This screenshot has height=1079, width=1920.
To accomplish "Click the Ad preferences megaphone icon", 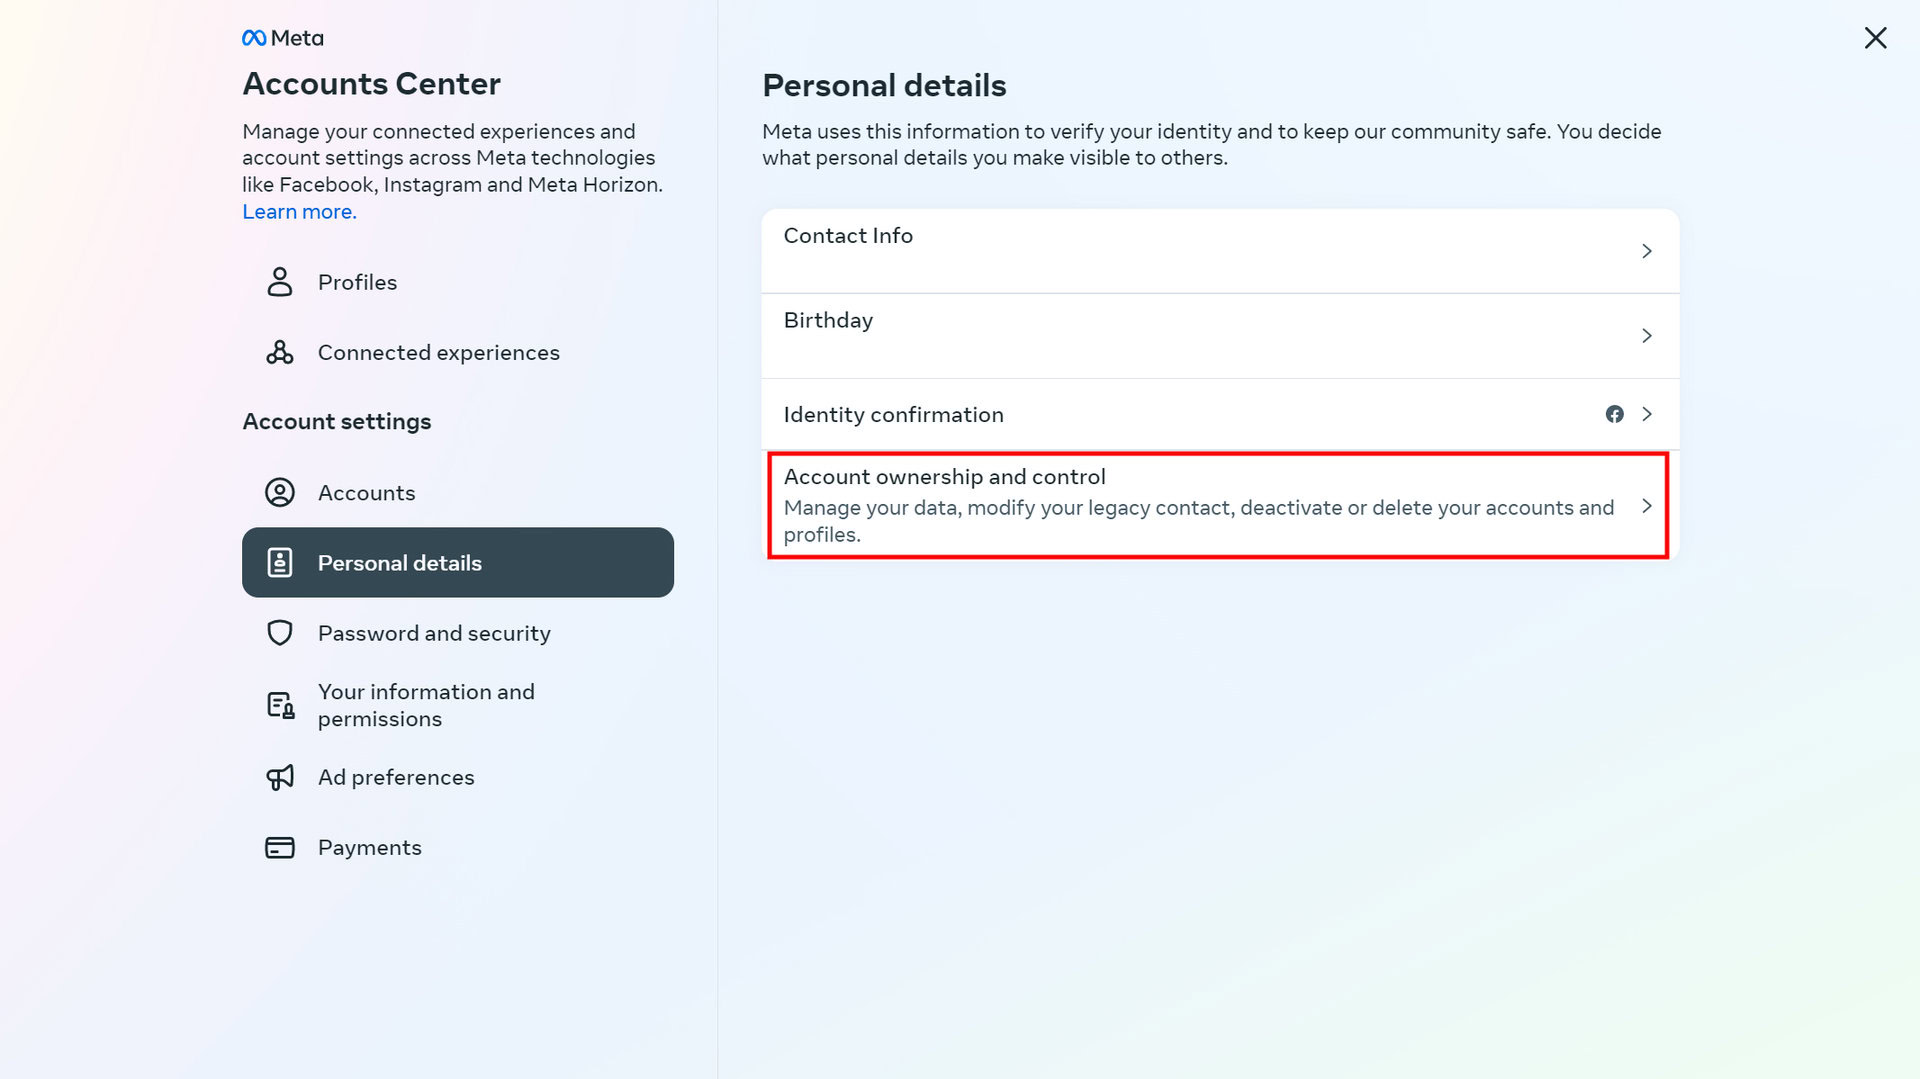I will pyautogui.click(x=280, y=777).
